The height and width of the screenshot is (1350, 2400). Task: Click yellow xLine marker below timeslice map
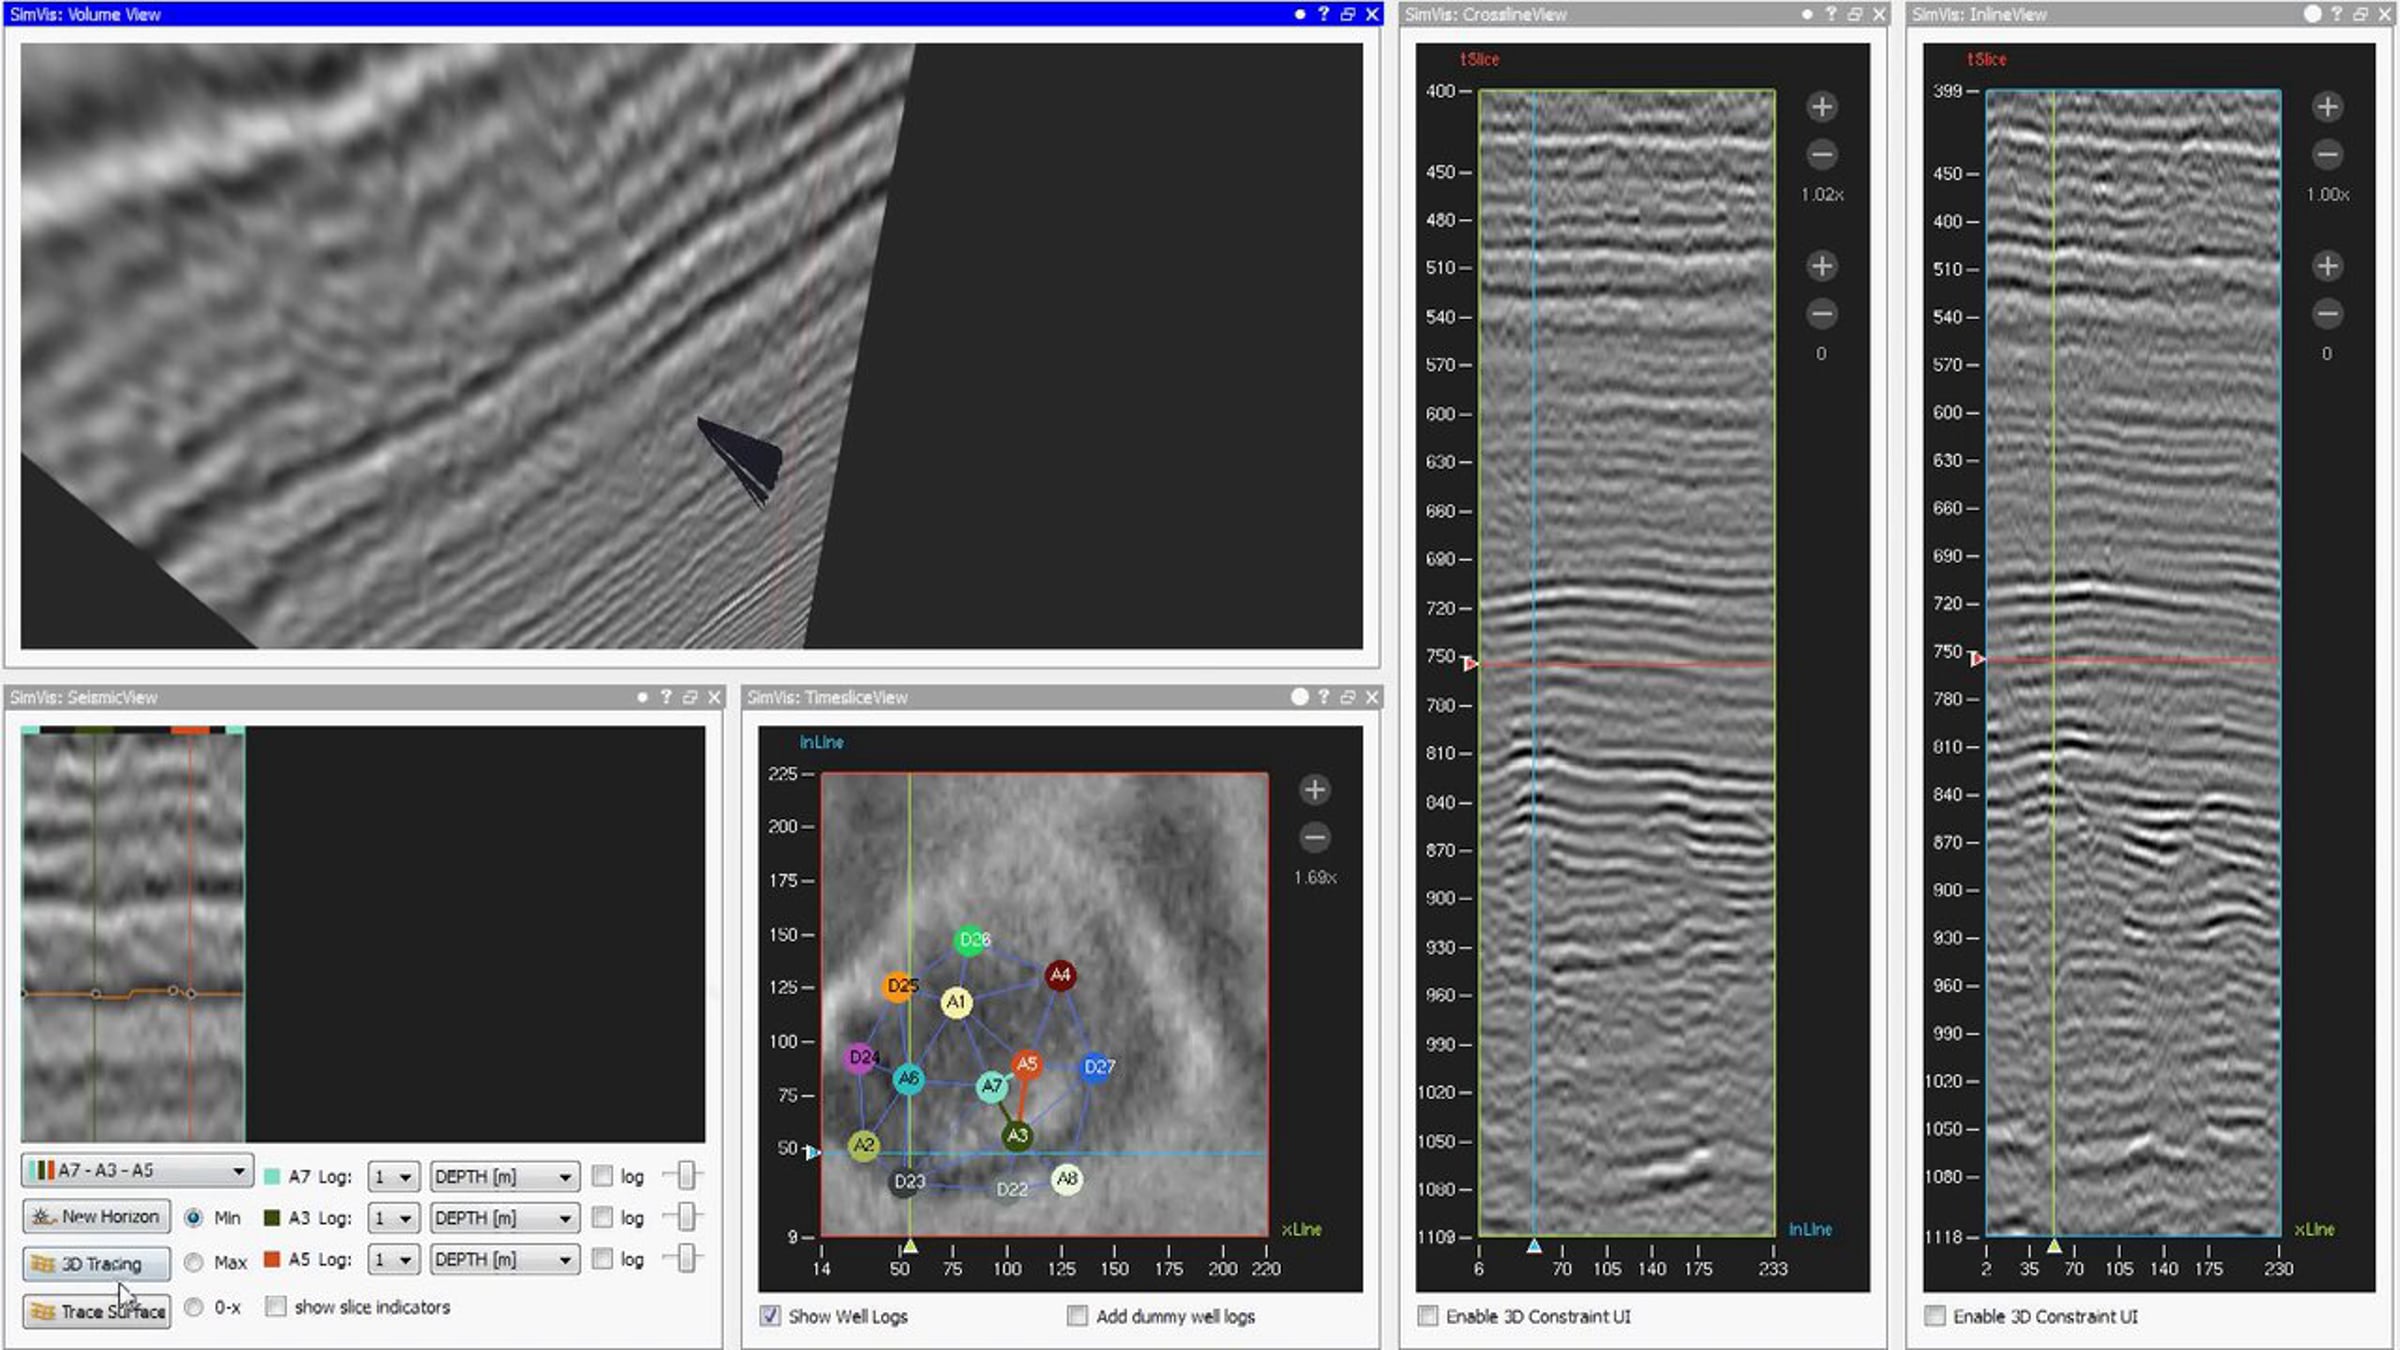(x=910, y=1246)
